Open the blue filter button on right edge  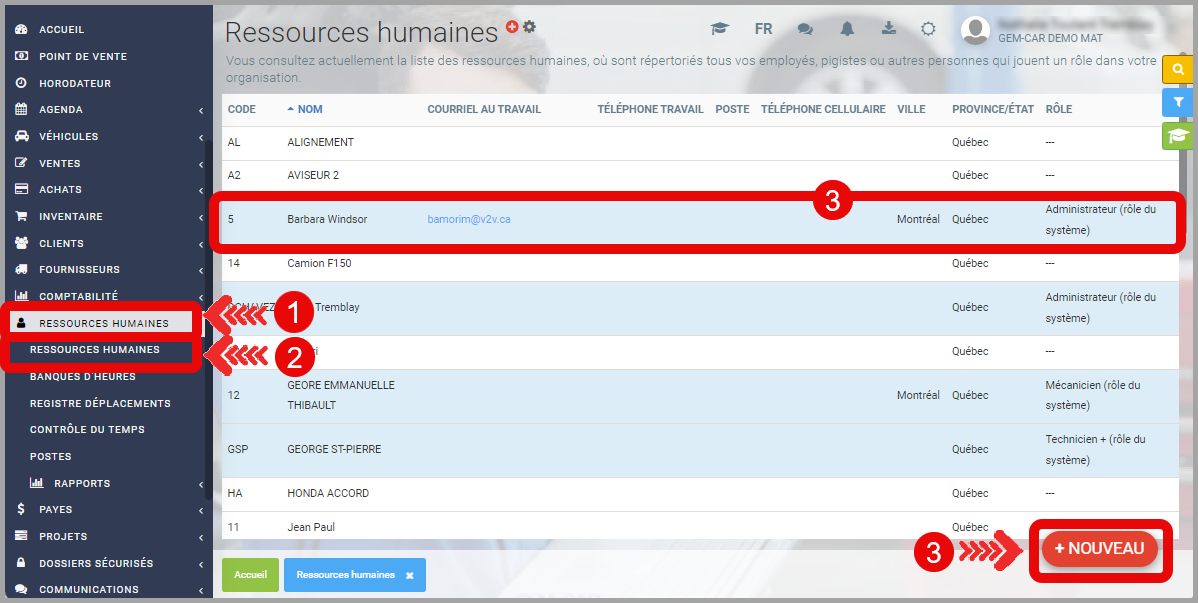pyautogui.click(x=1178, y=102)
